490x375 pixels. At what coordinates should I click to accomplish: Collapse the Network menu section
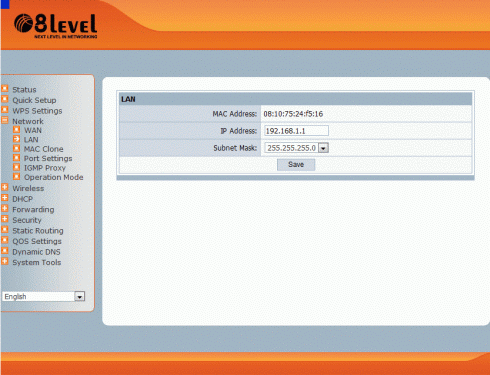tap(5, 120)
